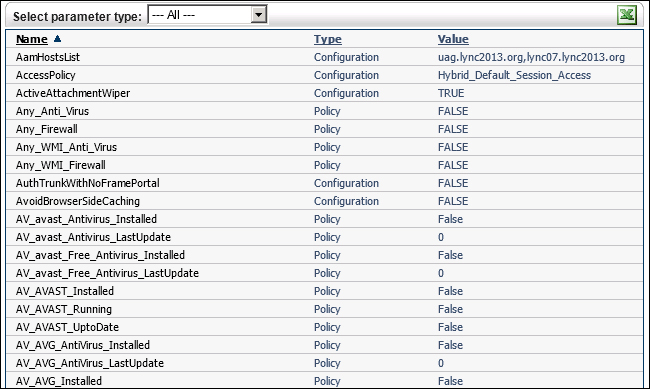Open the Select parameter type dropdown
This screenshot has height=389, width=650.
pos(207,15)
